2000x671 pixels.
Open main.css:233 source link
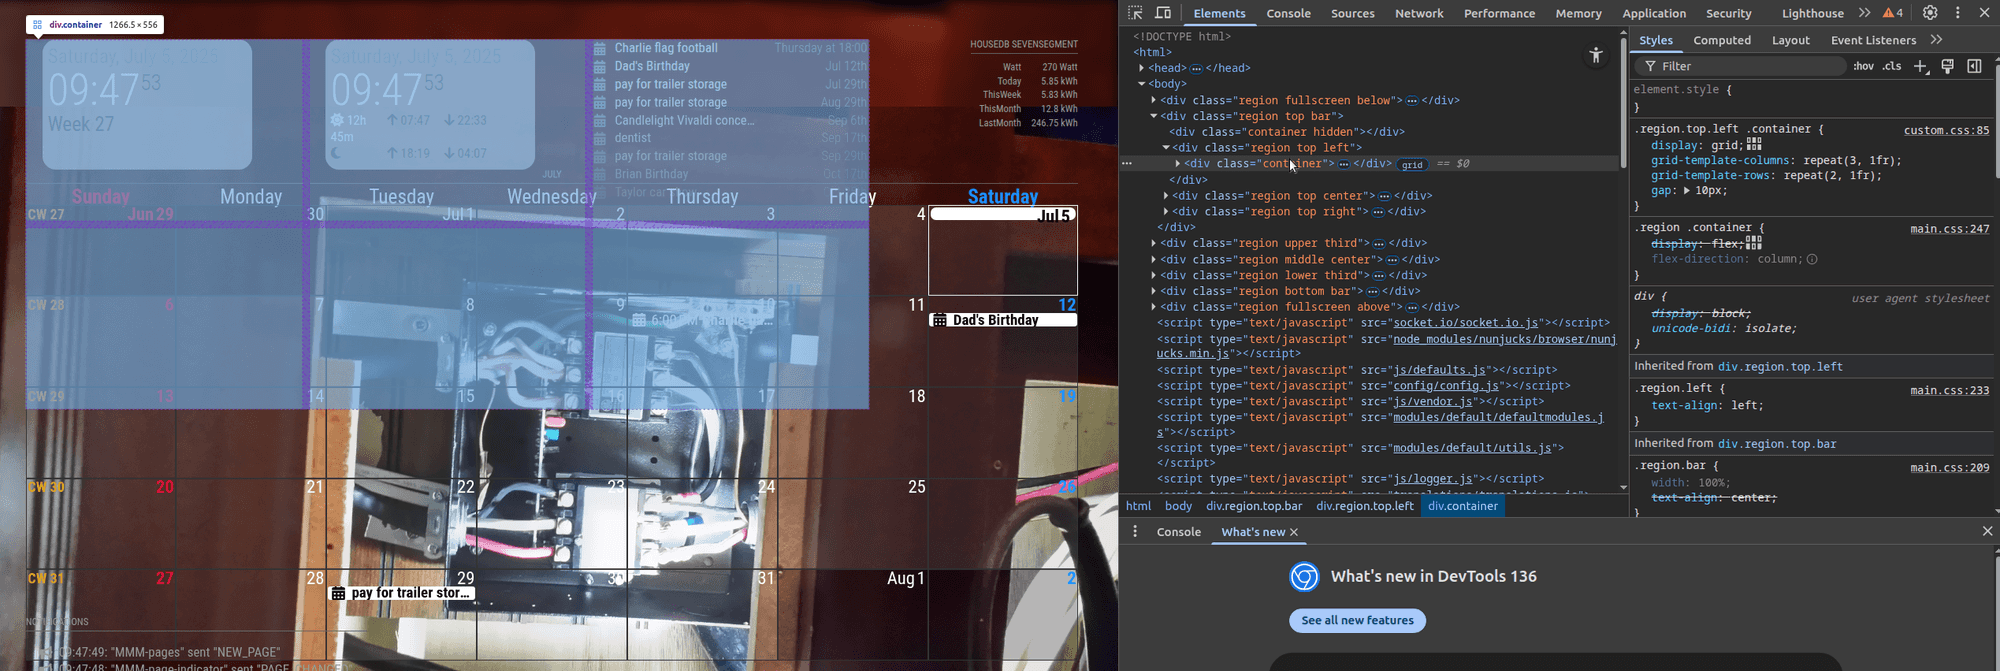point(1949,390)
